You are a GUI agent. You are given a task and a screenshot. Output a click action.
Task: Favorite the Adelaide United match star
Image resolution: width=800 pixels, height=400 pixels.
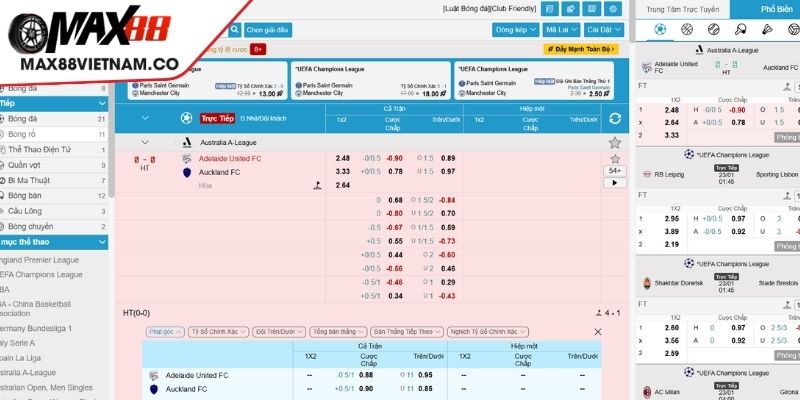(x=615, y=159)
